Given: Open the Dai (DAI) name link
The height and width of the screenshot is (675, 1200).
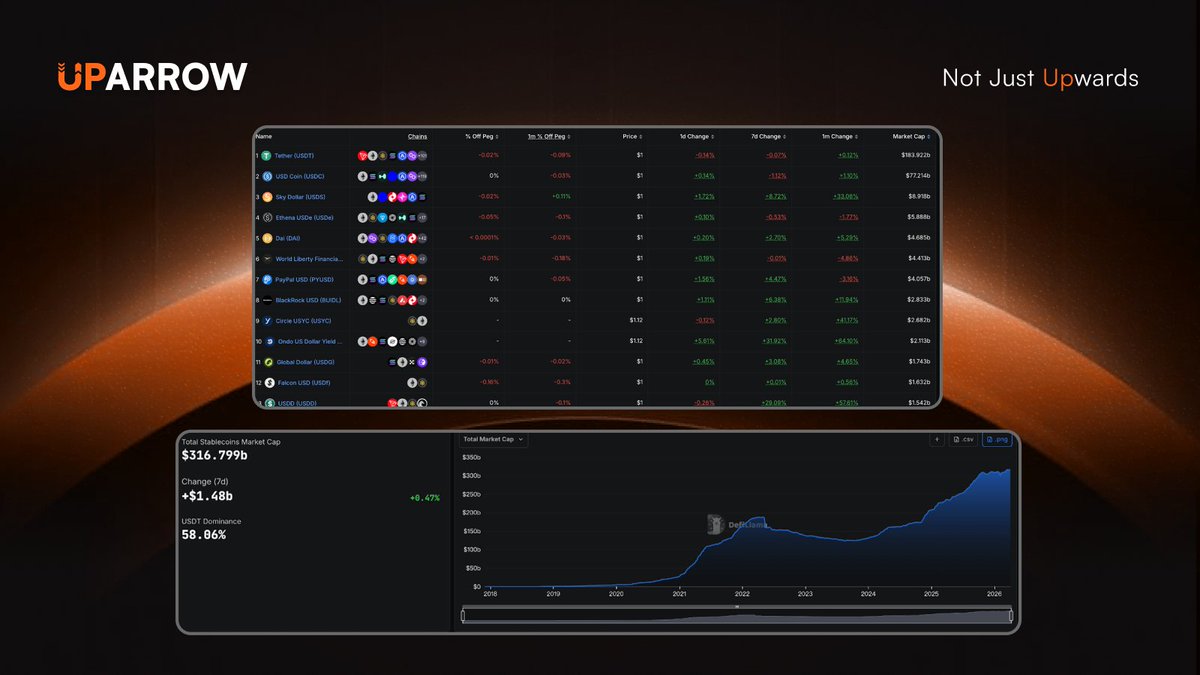Looking at the screenshot, I should click(289, 238).
